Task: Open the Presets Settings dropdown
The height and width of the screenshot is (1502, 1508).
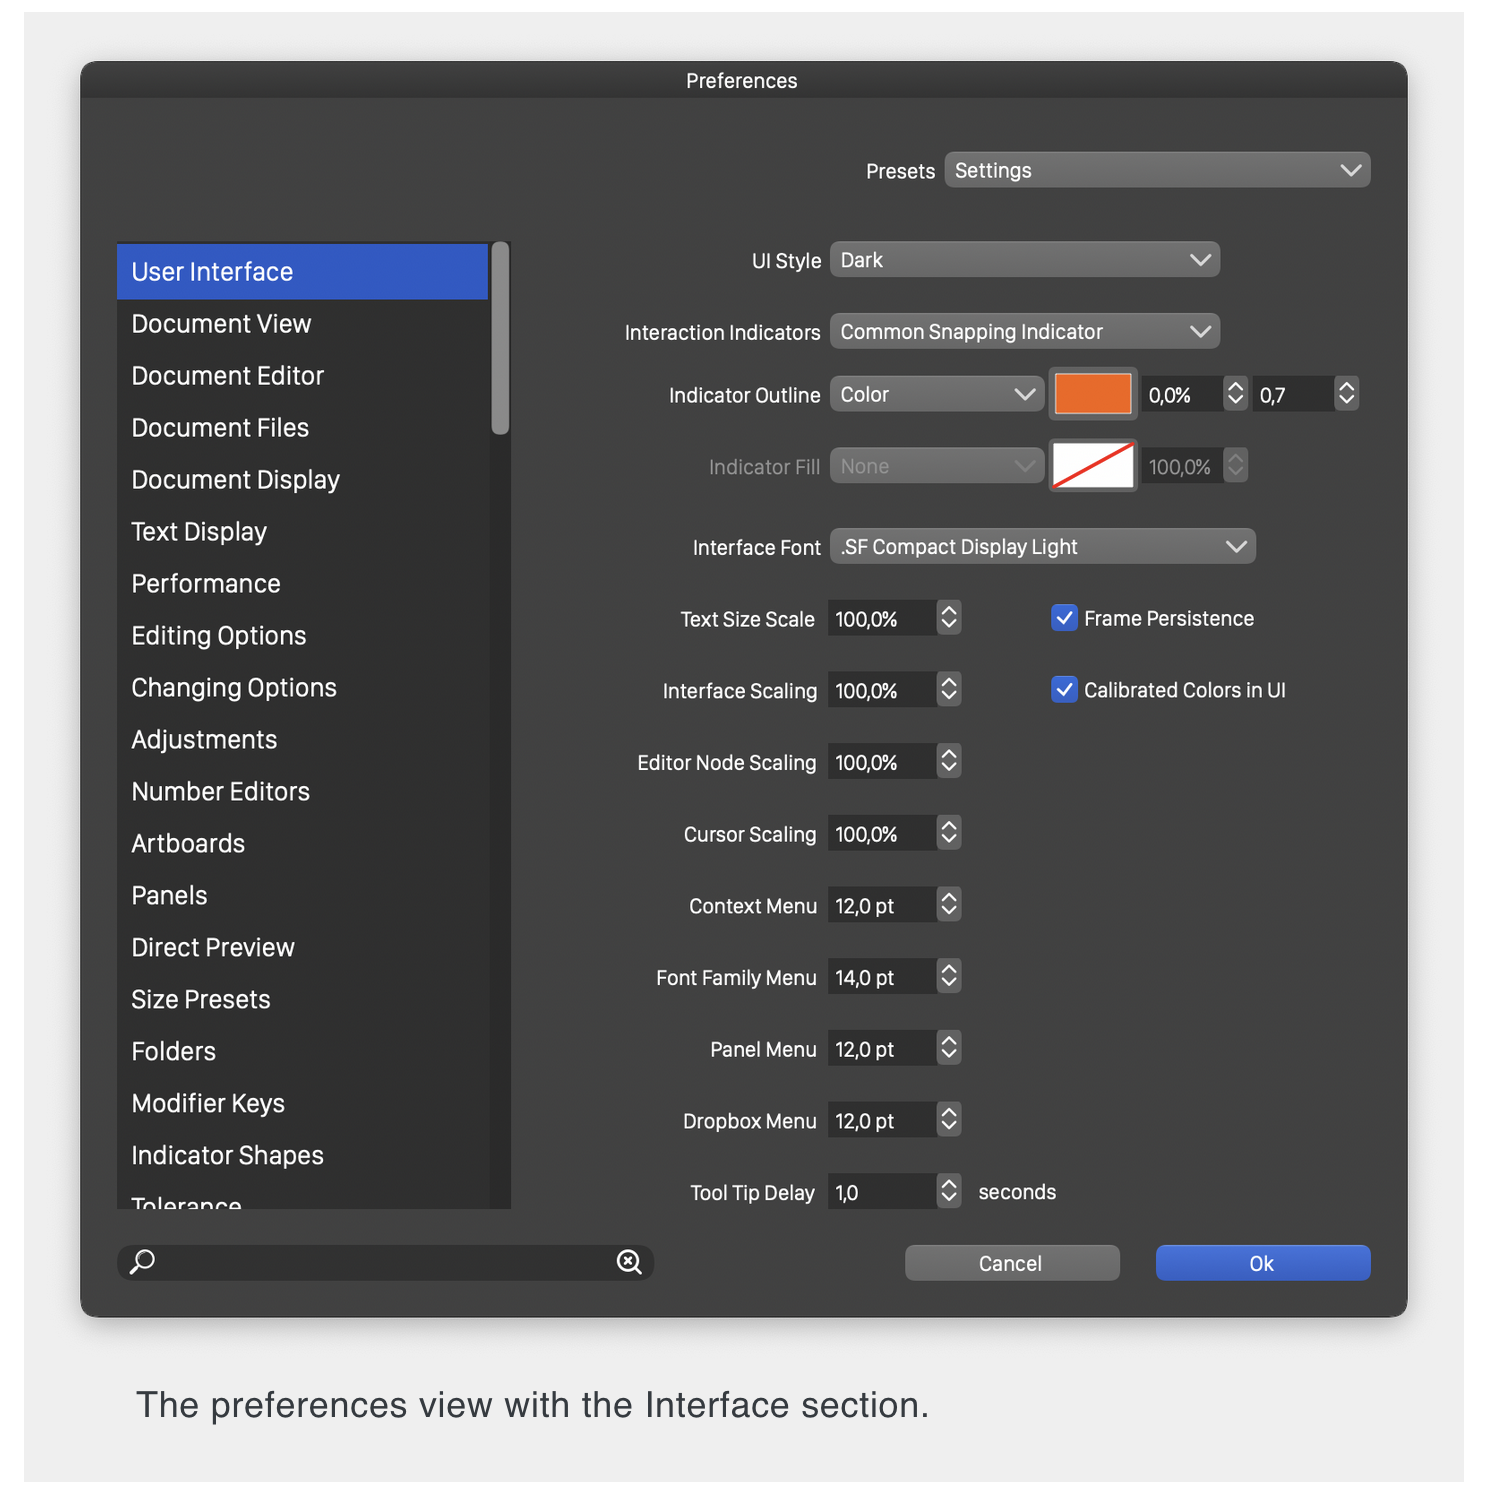Action: click(x=1157, y=170)
